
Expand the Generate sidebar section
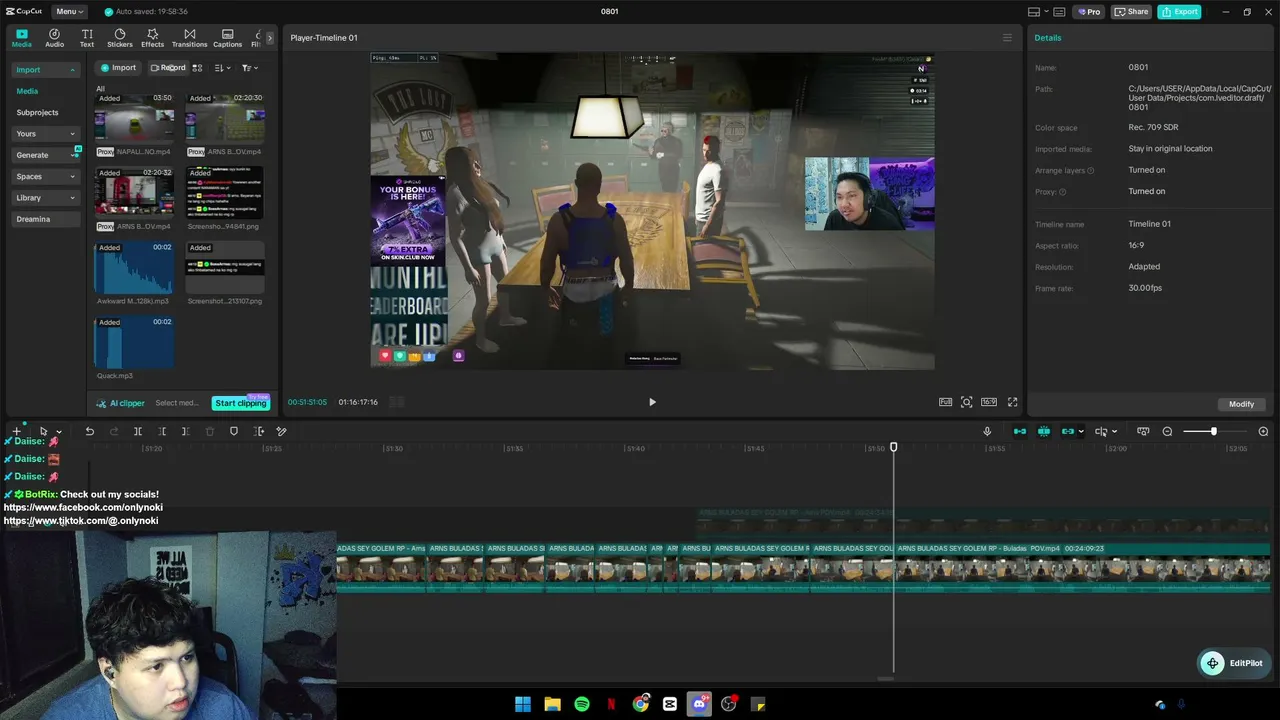click(x=45, y=155)
